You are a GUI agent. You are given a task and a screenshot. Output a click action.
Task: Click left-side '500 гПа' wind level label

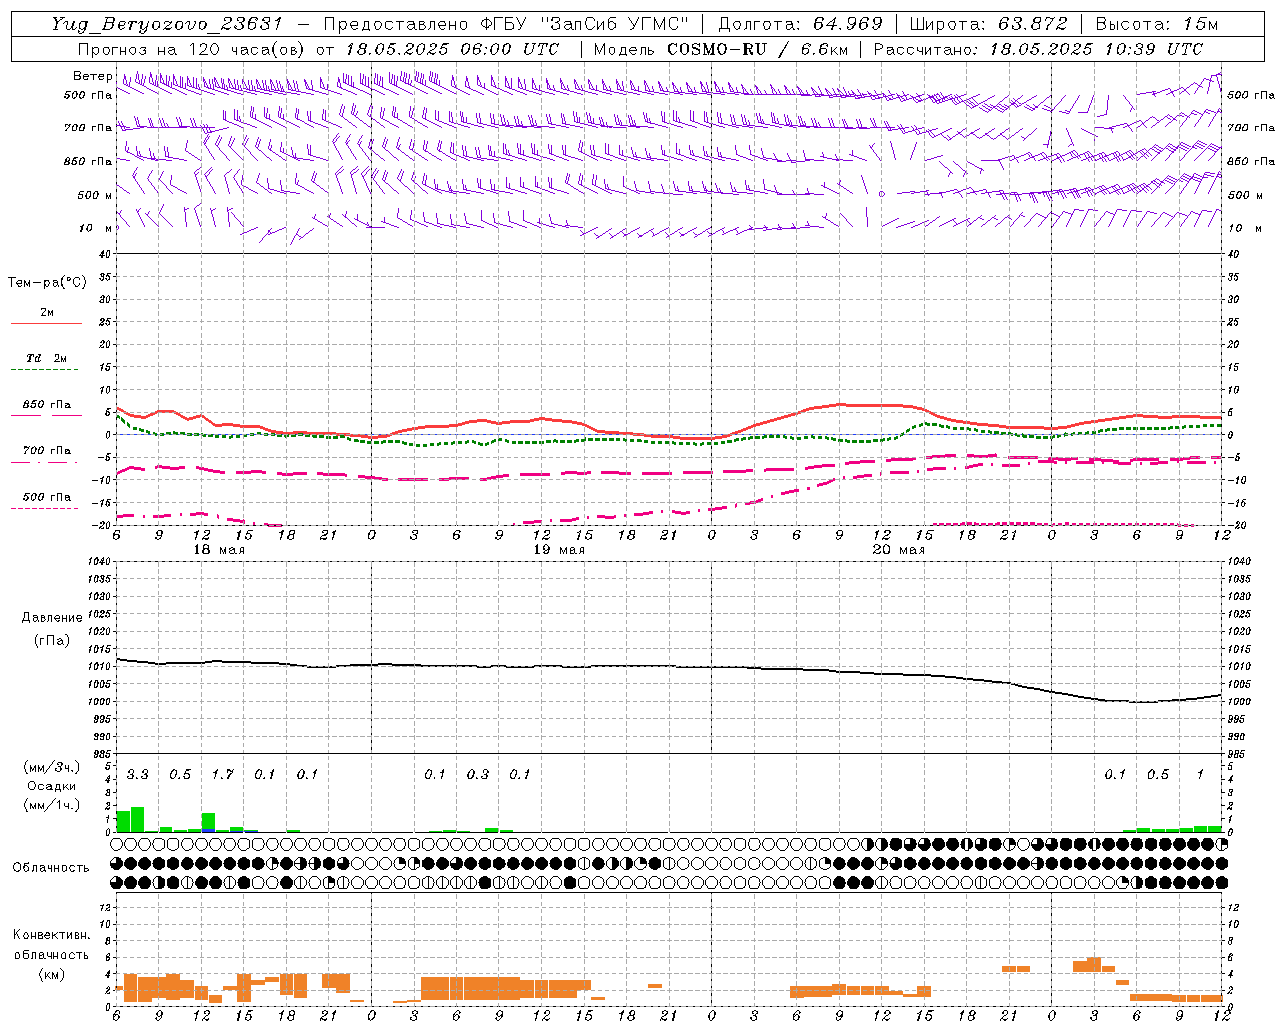pyautogui.click(x=88, y=95)
